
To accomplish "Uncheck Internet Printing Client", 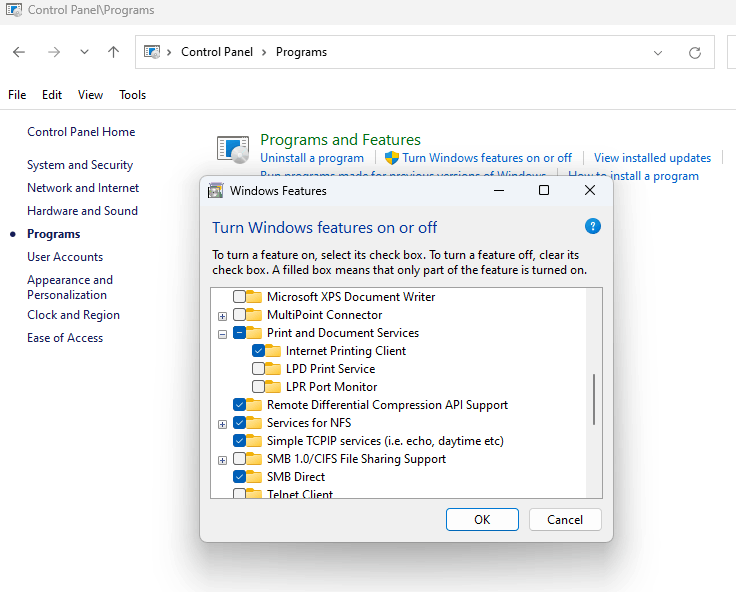I will point(258,351).
